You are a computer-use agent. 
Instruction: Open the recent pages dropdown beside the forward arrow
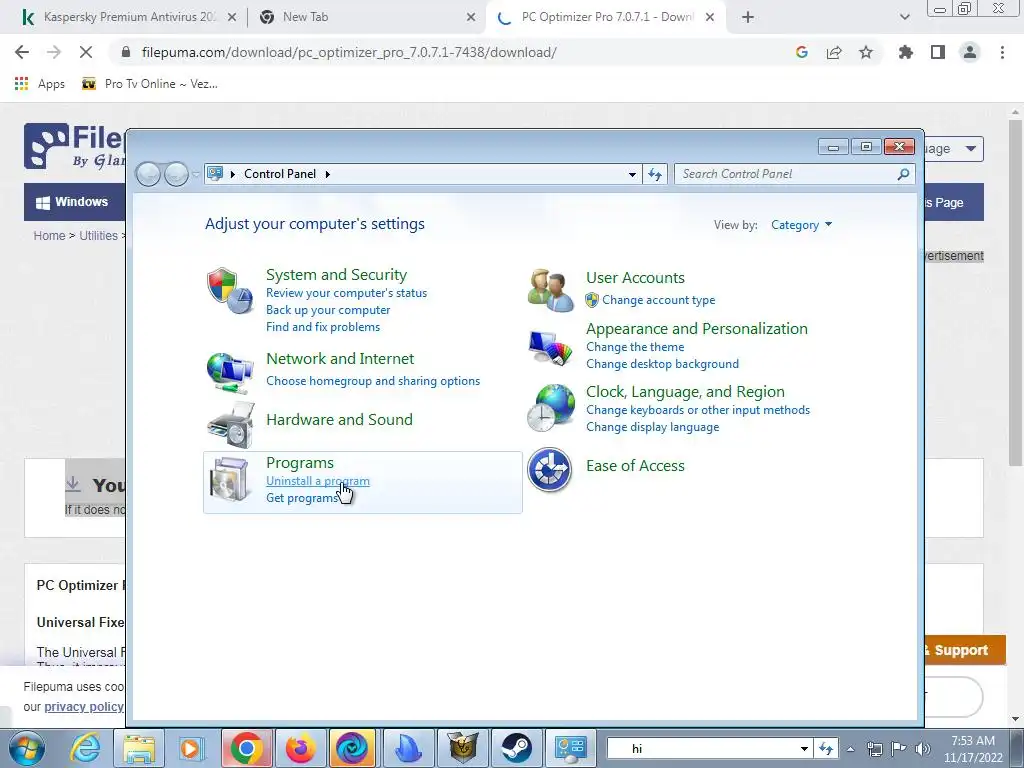(195, 174)
